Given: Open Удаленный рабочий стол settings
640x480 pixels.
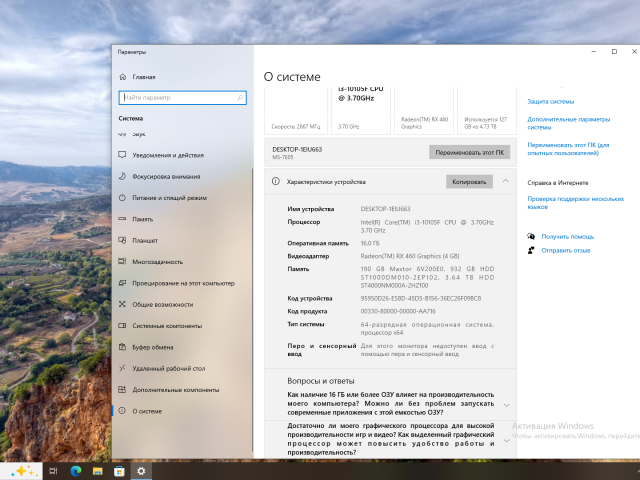Looking at the screenshot, I should click(x=169, y=368).
